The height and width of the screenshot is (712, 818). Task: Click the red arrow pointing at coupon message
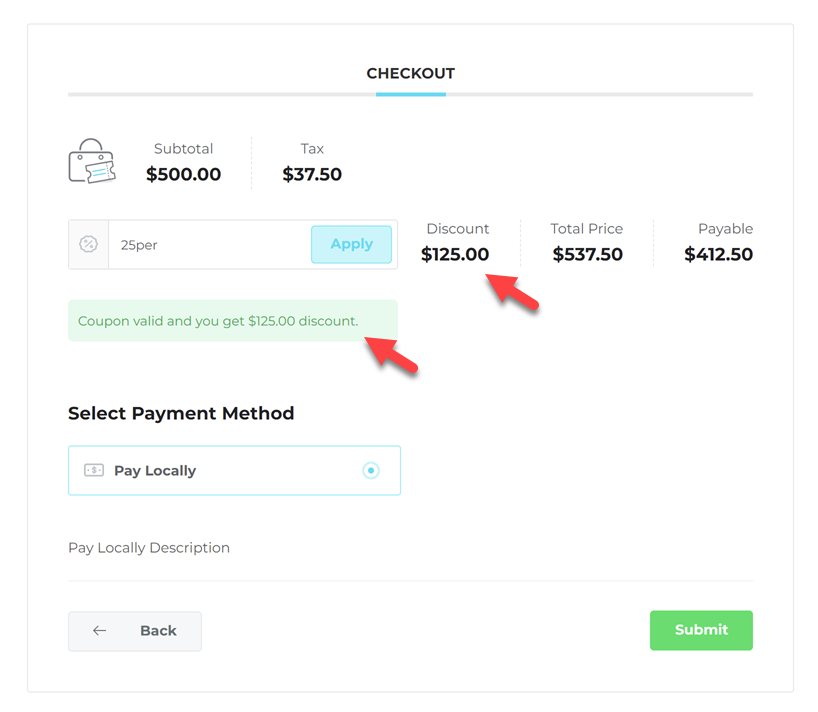pos(391,355)
